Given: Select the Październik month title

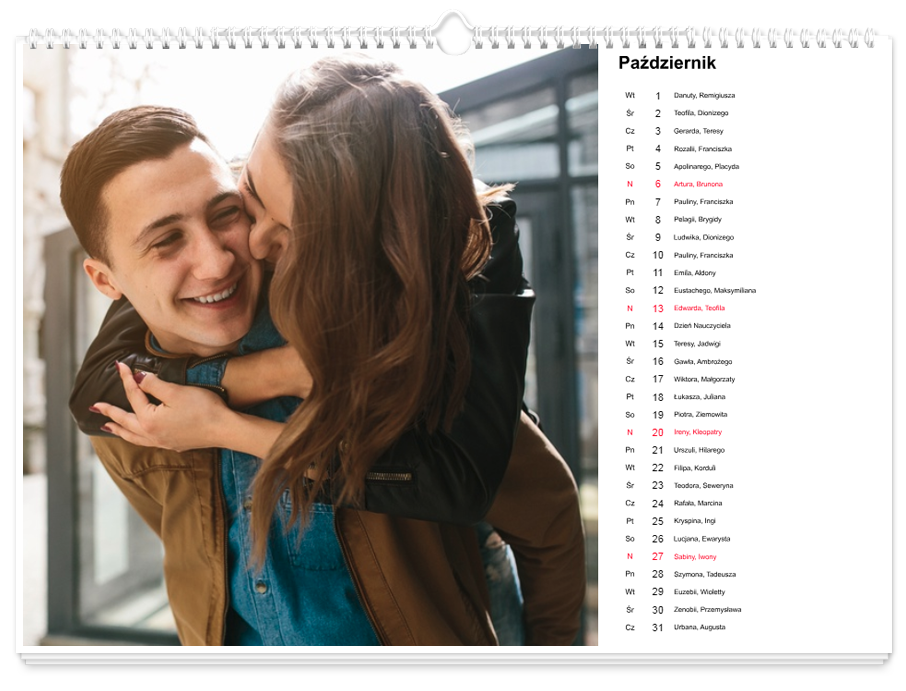Looking at the screenshot, I should pos(667,64).
